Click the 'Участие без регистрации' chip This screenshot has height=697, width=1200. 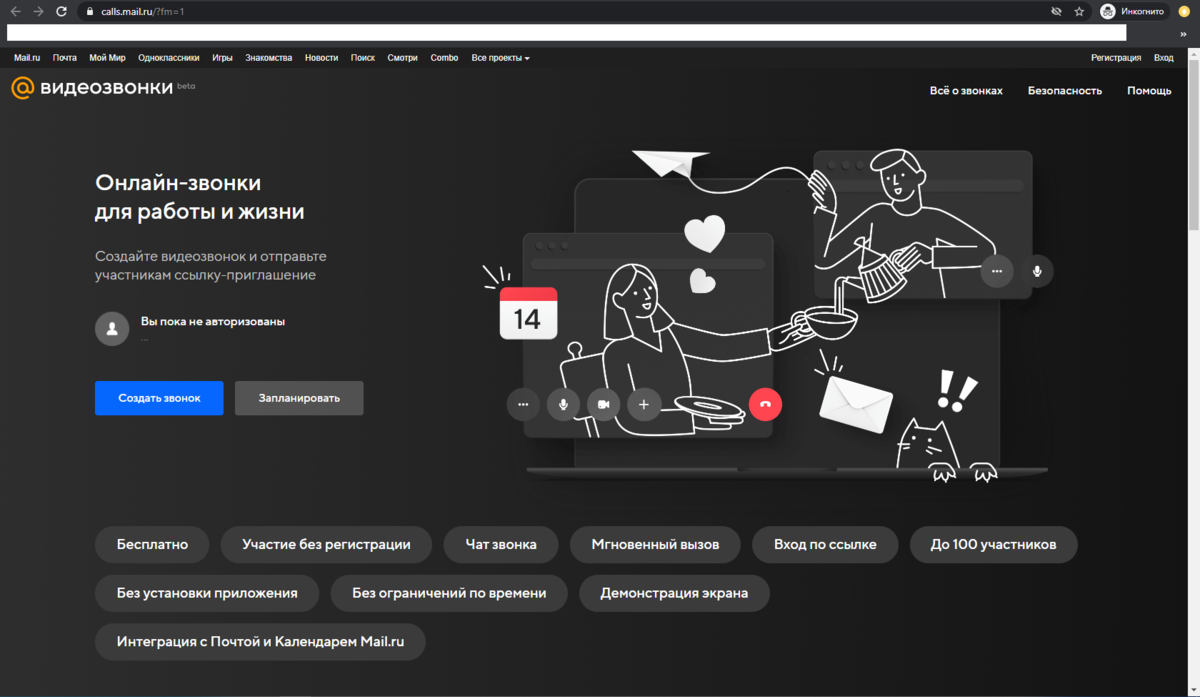[326, 544]
